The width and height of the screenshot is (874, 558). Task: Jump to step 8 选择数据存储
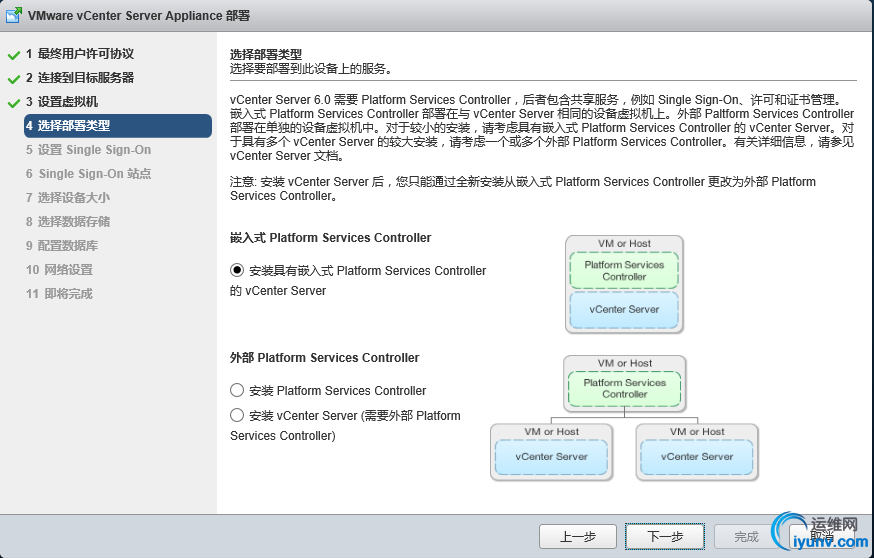coord(67,222)
